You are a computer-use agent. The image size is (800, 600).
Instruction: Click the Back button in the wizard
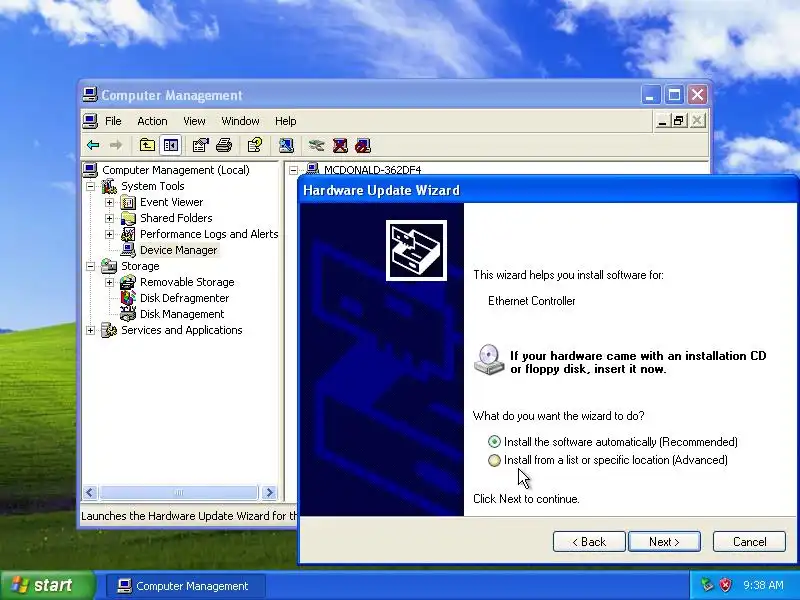coord(589,542)
